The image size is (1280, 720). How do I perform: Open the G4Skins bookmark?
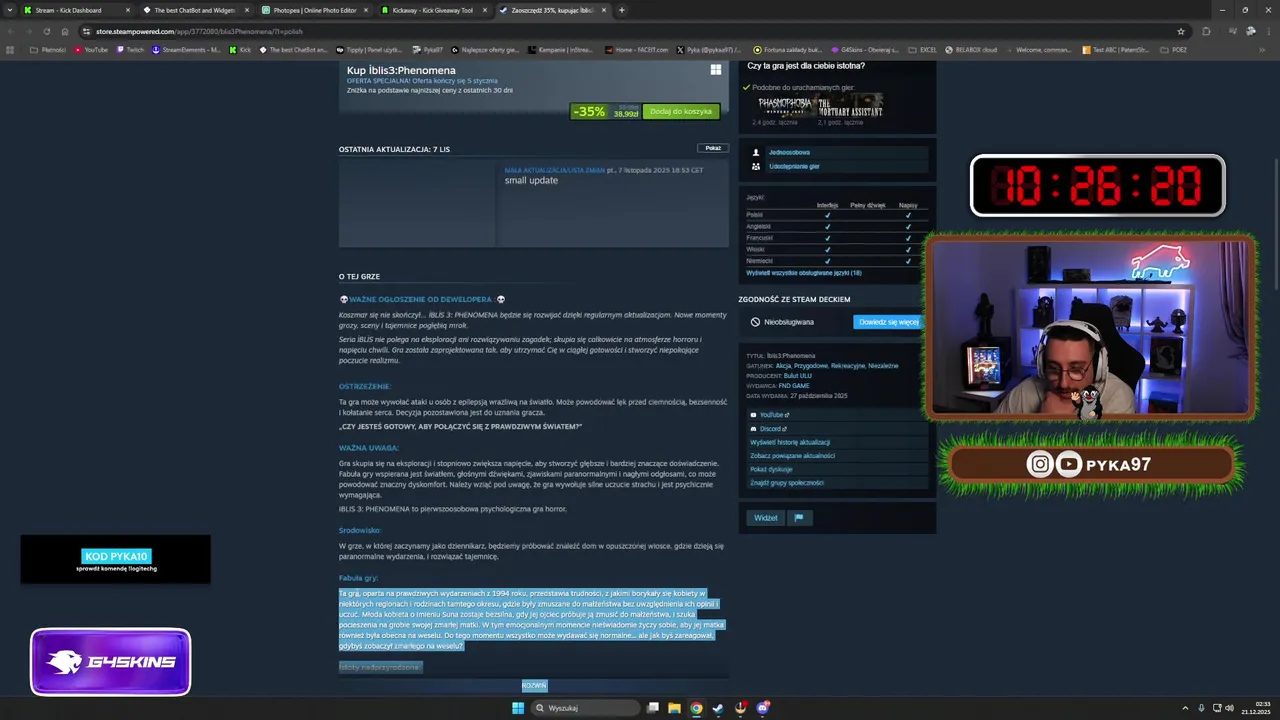tap(865, 50)
